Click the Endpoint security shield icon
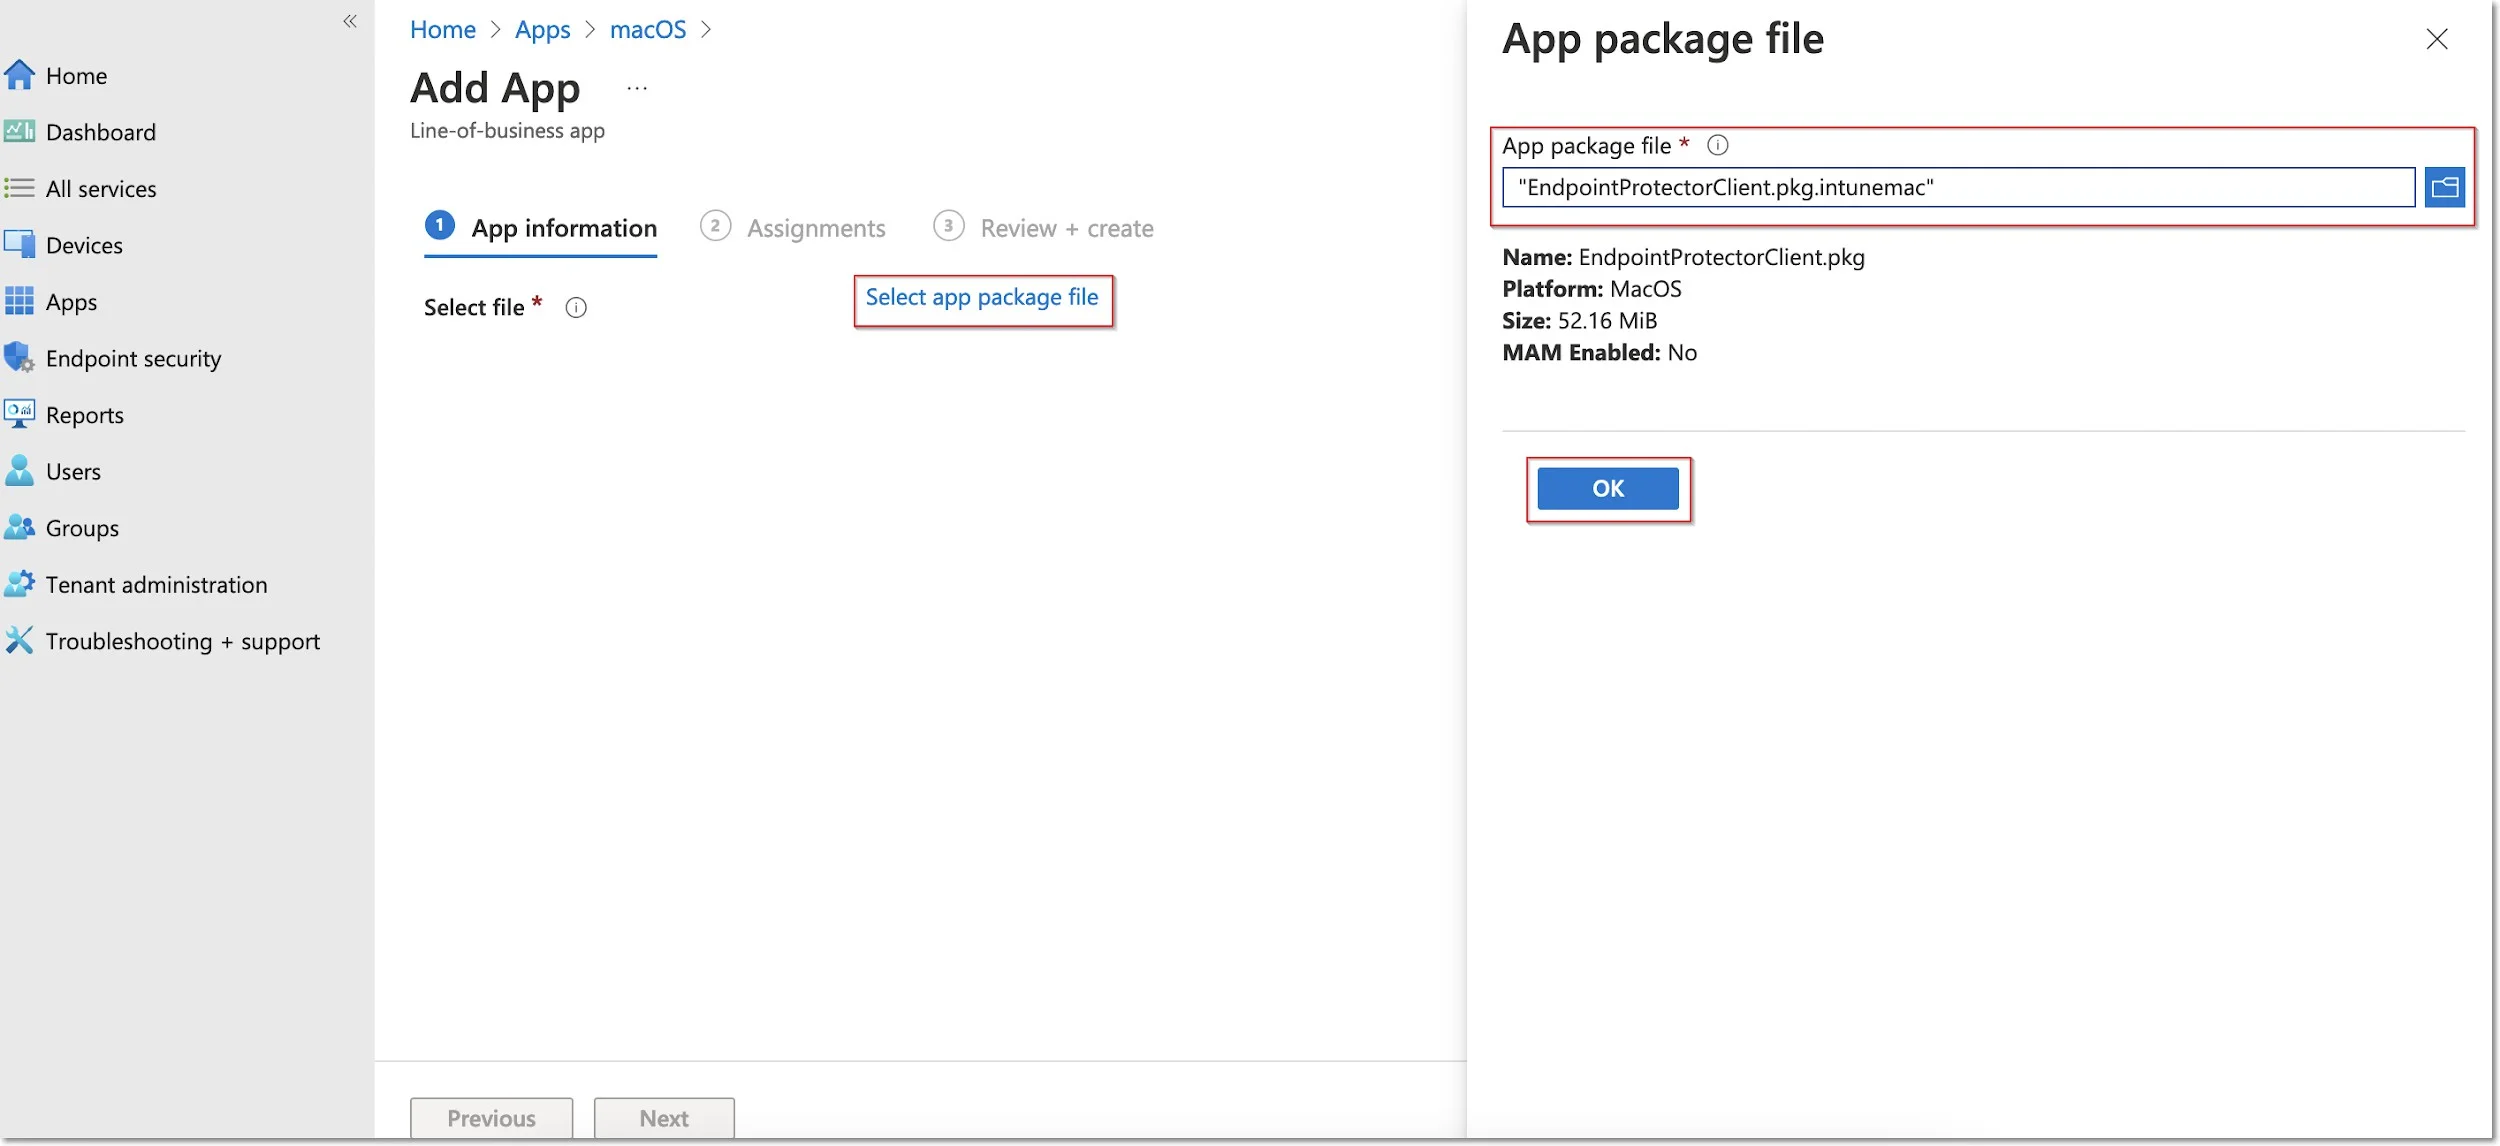The width and height of the screenshot is (2500, 1146). click(20, 357)
